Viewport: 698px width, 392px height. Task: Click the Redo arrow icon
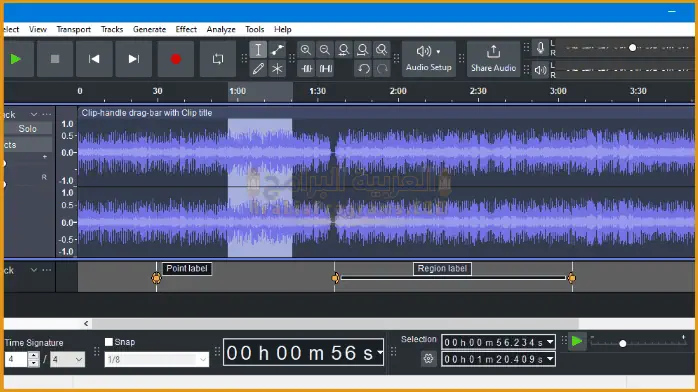click(382, 69)
